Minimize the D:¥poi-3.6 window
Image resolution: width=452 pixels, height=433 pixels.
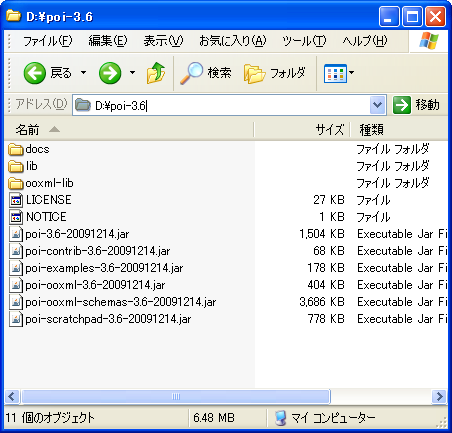(x=389, y=17)
